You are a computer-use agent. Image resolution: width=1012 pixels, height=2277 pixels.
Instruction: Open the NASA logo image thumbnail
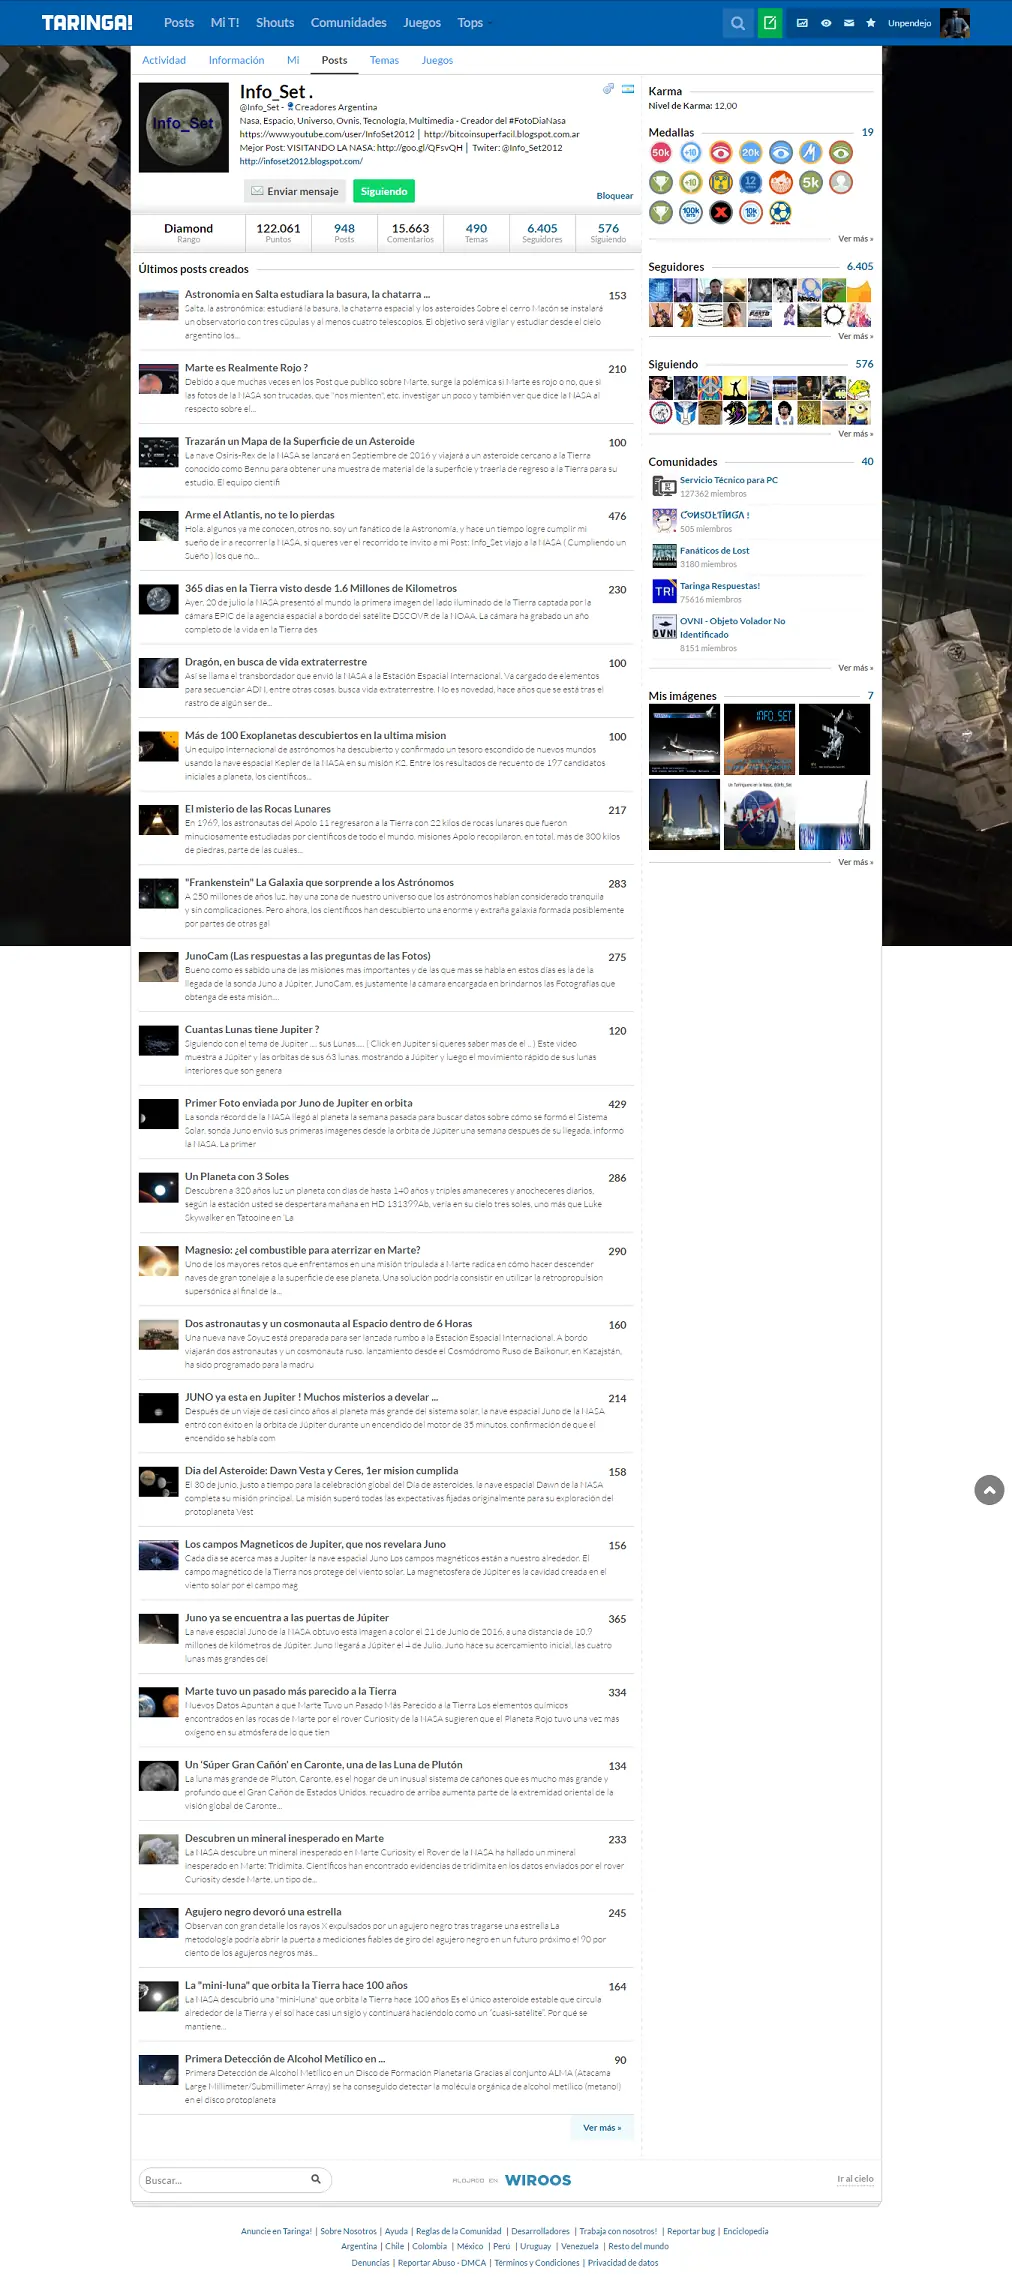pyautogui.click(x=759, y=814)
